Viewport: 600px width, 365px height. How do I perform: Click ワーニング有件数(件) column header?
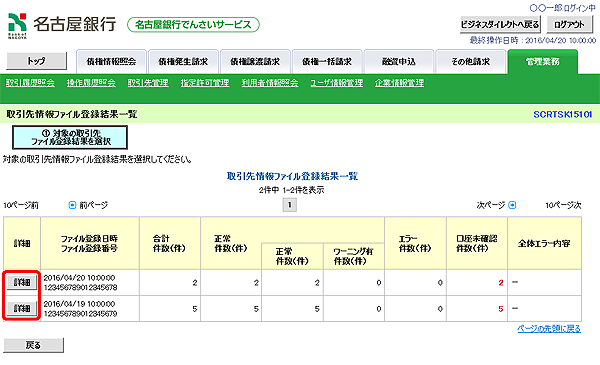pyautogui.click(x=354, y=256)
